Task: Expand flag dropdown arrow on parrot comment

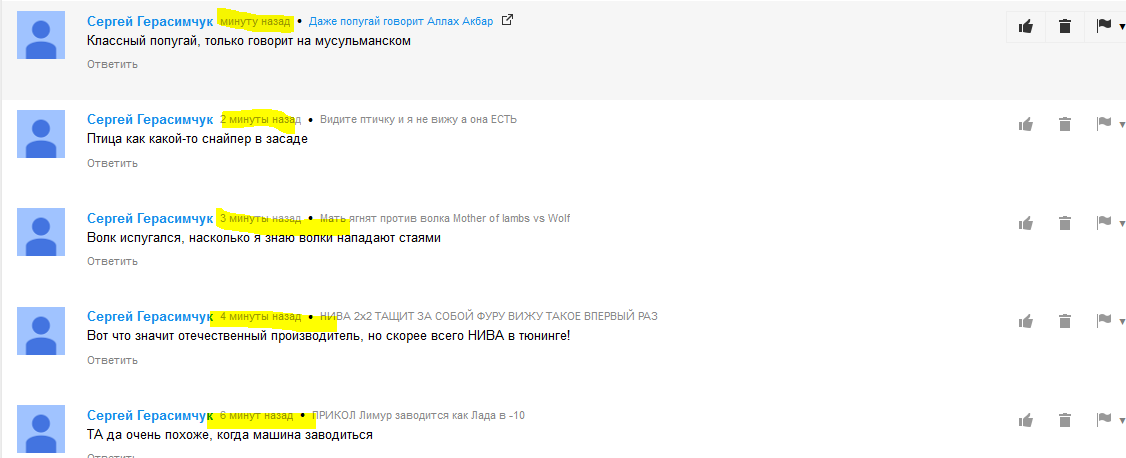Action: (1122, 27)
